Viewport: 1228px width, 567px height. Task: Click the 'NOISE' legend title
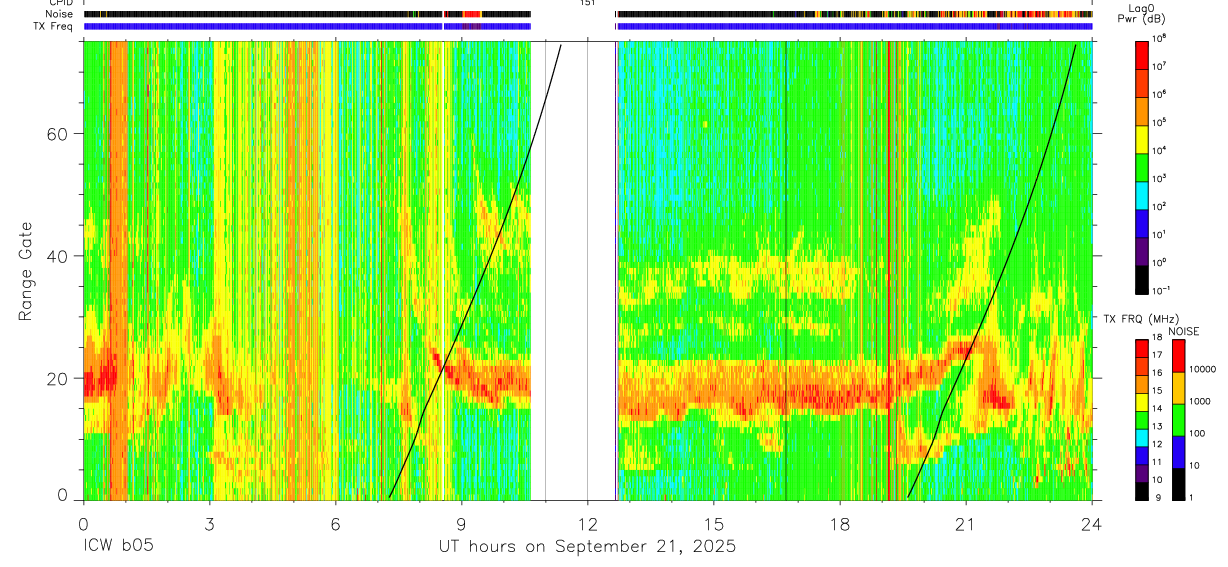[1183, 331]
